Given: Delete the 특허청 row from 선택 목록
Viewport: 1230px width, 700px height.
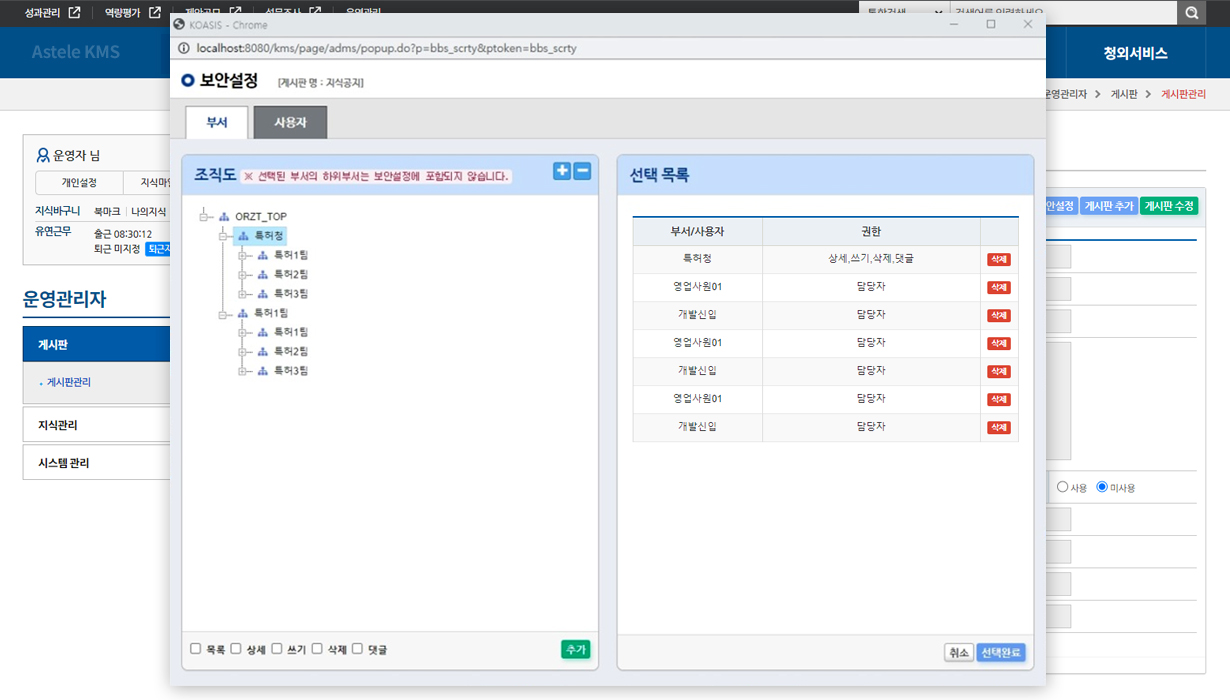Looking at the screenshot, I should pos(998,260).
